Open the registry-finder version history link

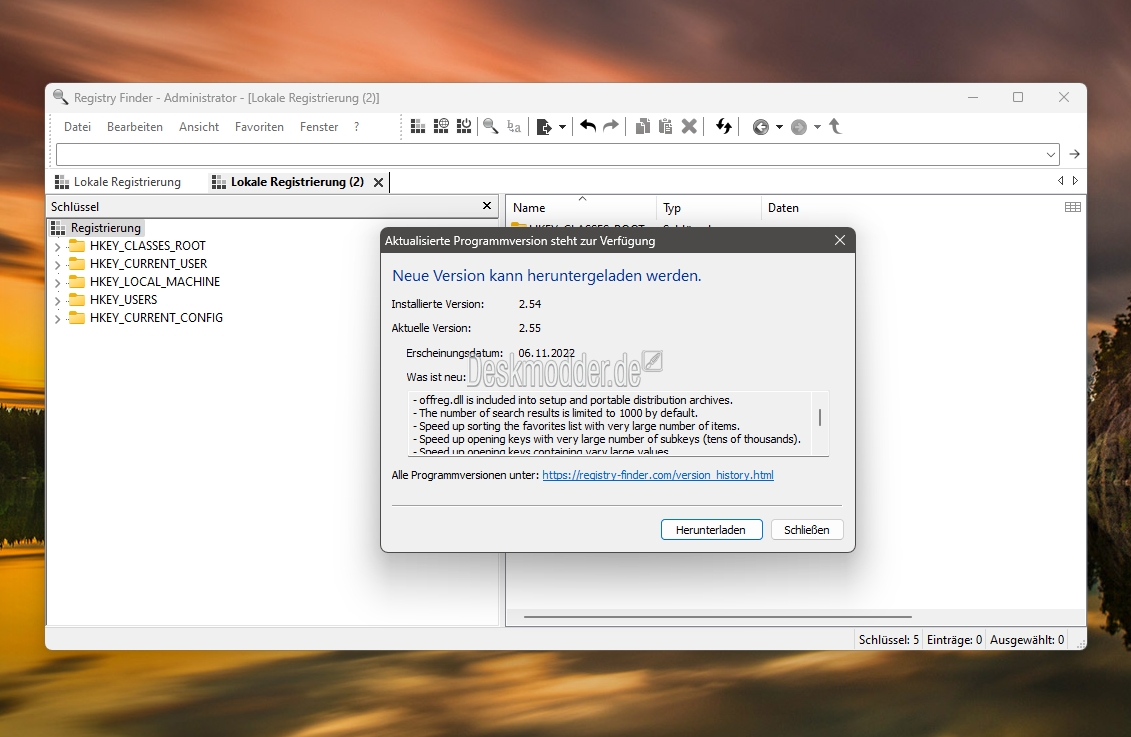658,475
